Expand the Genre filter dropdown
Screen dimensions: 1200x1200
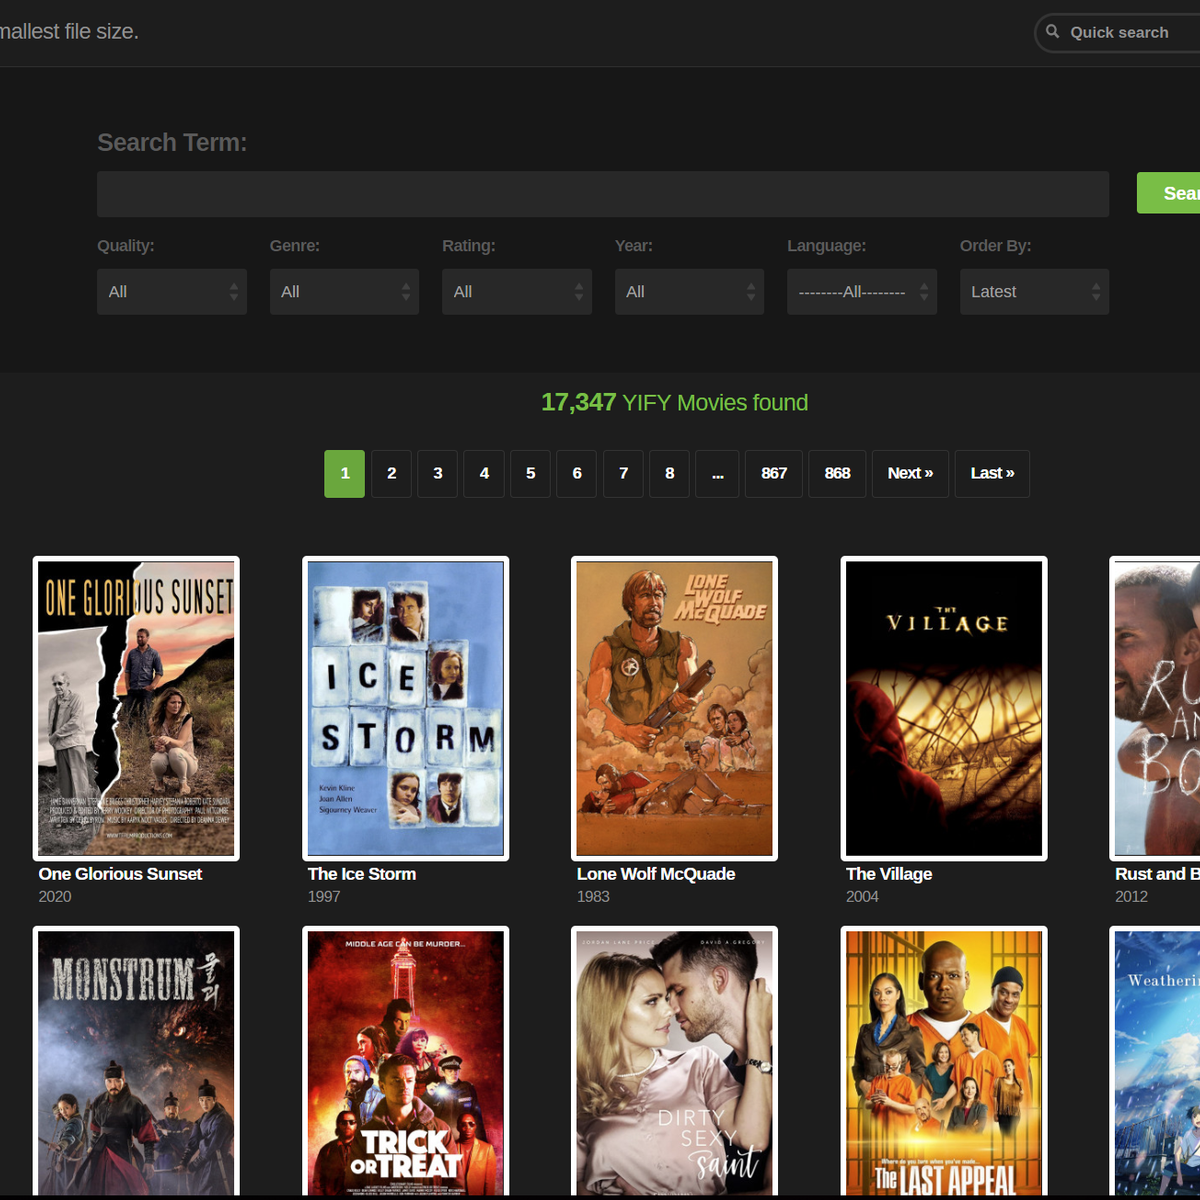[344, 292]
